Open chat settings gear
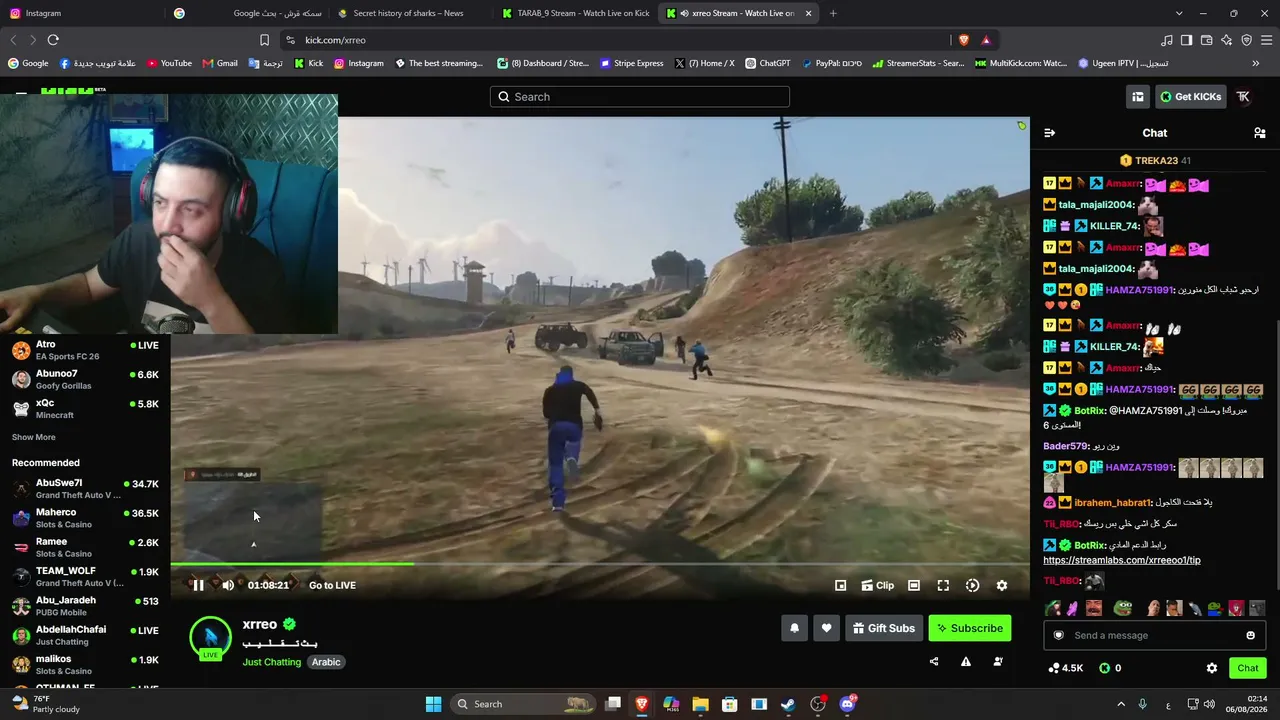The width and height of the screenshot is (1280, 720). [x=1212, y=668]
